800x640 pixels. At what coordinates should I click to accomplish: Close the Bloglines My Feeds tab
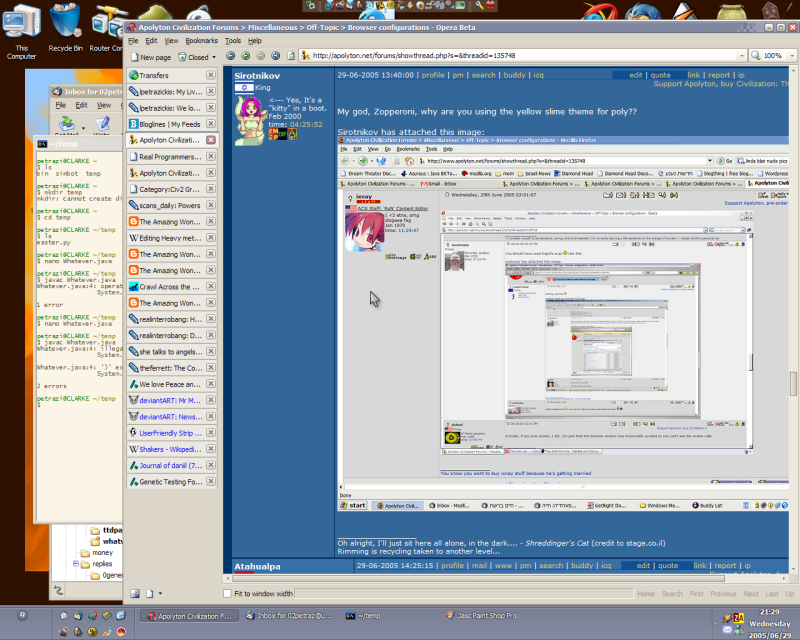click(211, 124)
